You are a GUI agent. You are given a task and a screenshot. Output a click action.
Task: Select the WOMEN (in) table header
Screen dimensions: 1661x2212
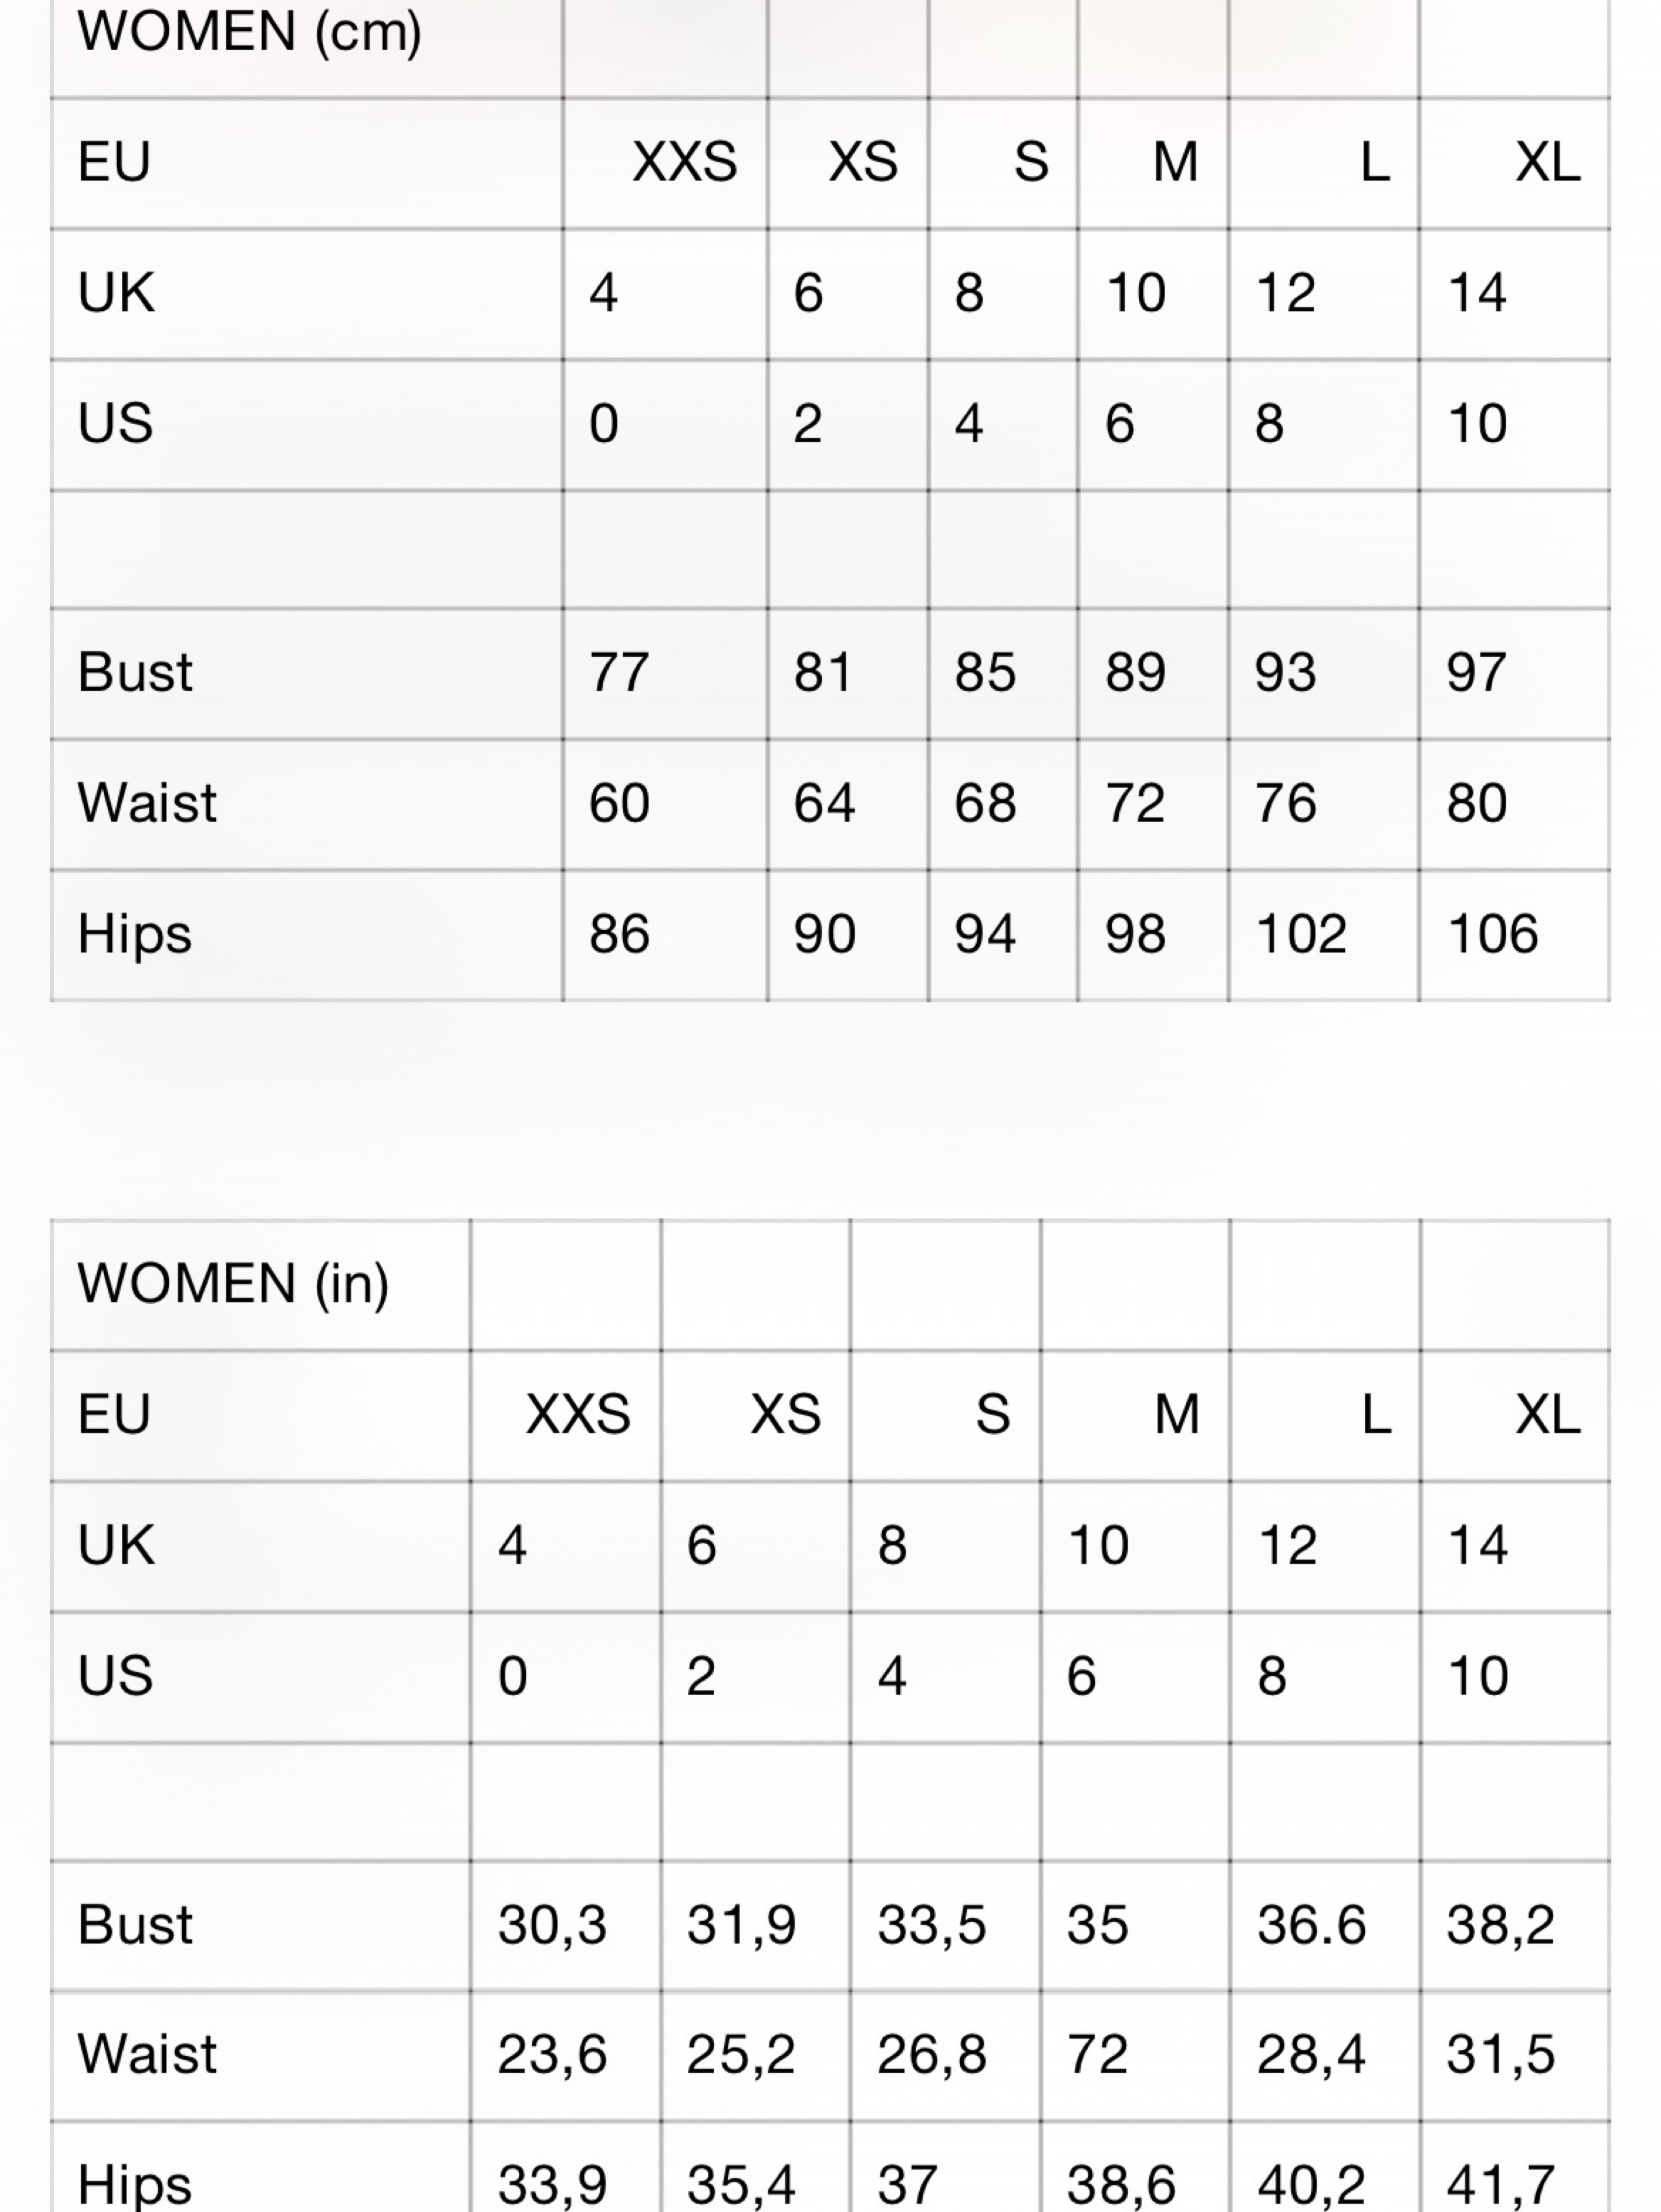[x=233, y=1284]
